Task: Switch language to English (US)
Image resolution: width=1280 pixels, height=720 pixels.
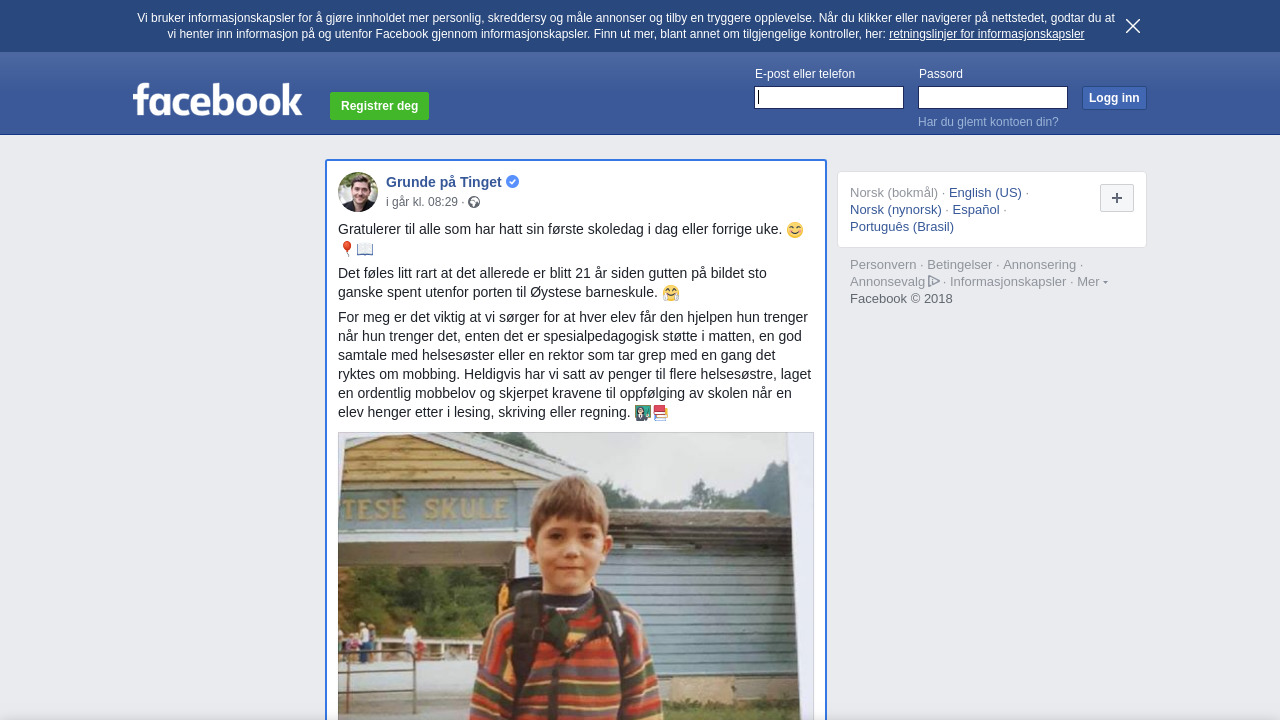Action: (985, 192)
